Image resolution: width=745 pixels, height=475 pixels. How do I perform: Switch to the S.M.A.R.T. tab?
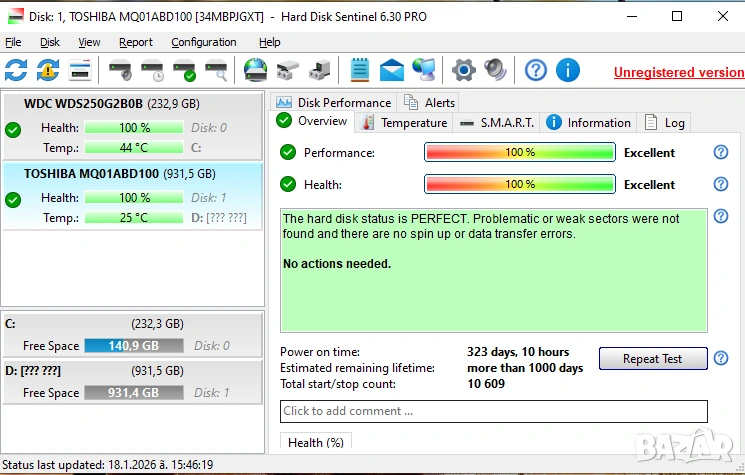coord(497,123)
